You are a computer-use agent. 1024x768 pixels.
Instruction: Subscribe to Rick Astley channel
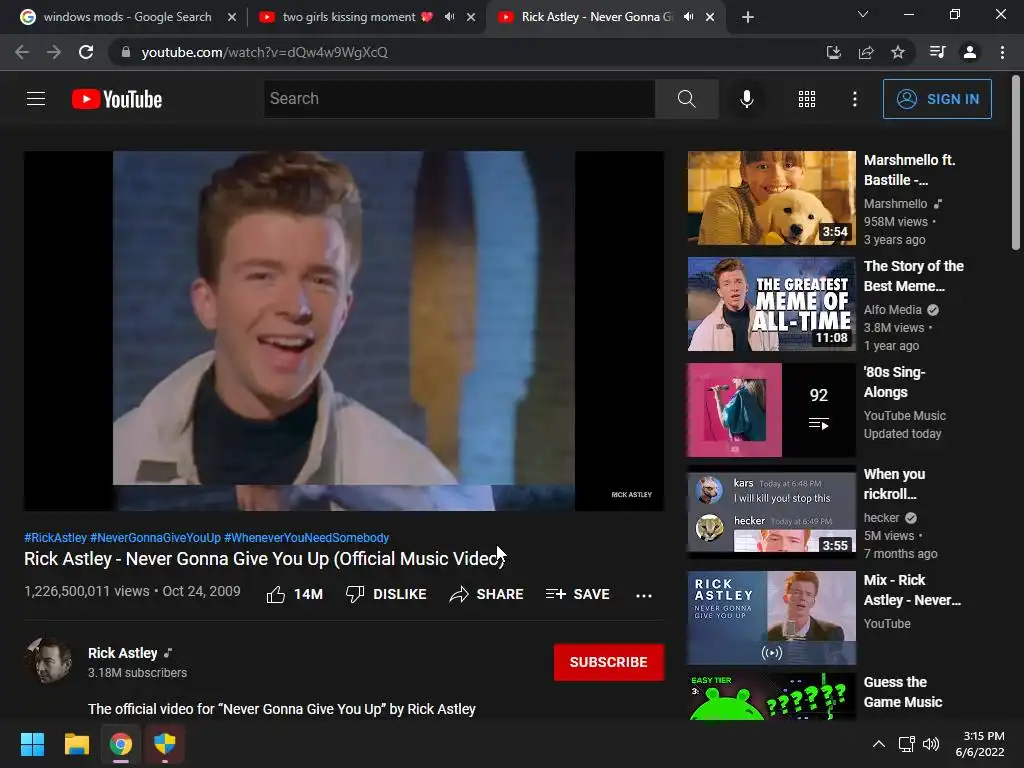[609, 662]
